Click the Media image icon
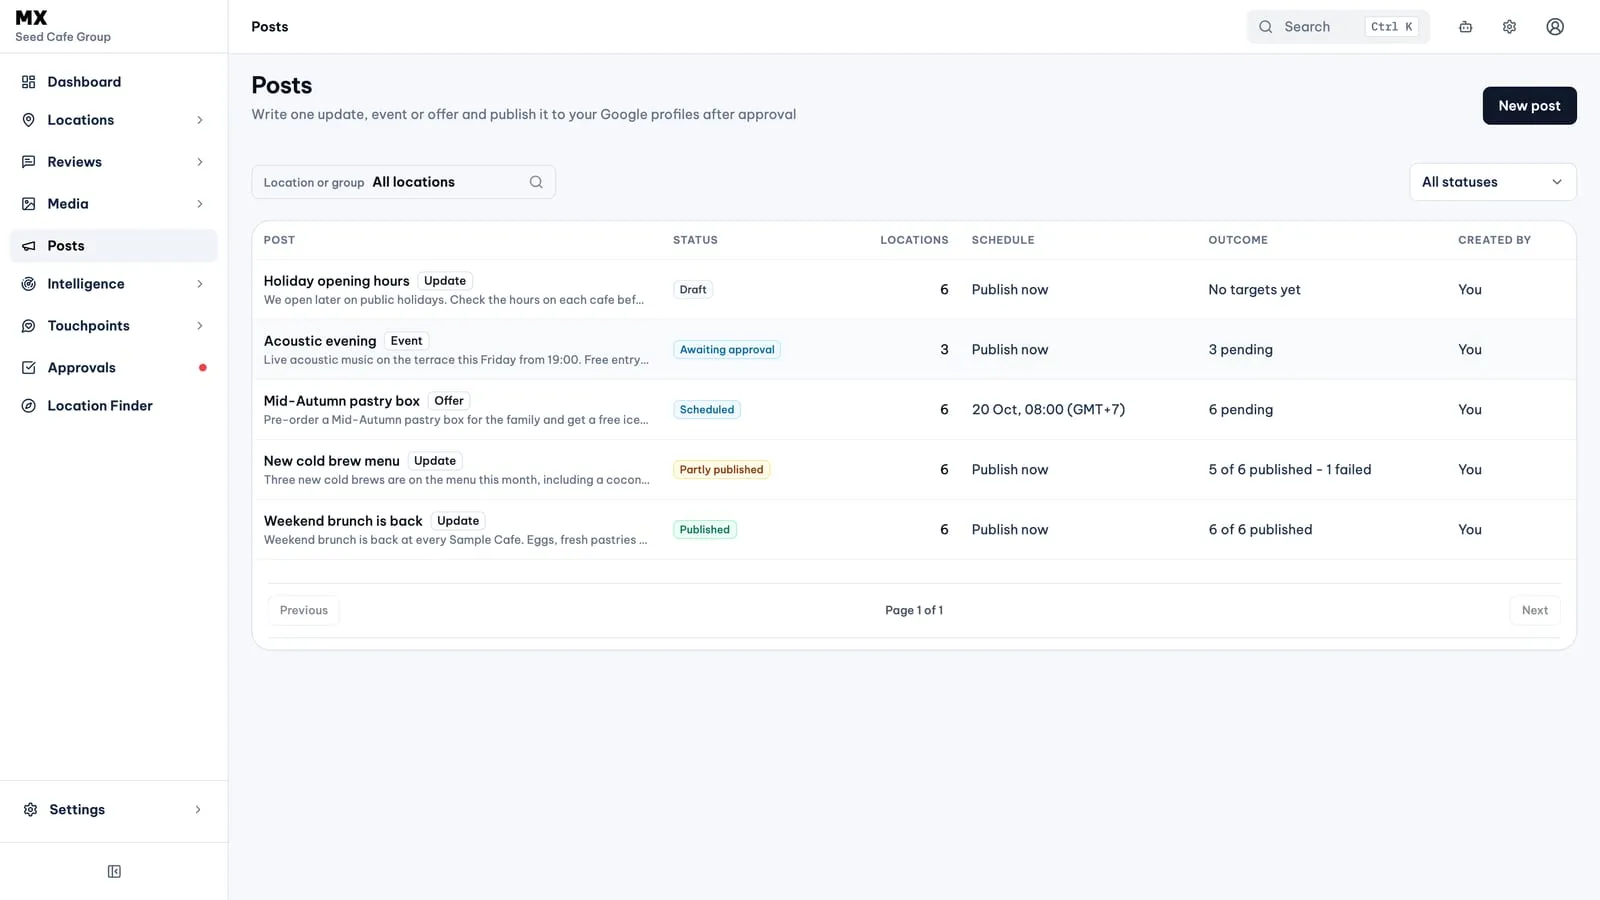1600x900 pixels. pos(28,204)
